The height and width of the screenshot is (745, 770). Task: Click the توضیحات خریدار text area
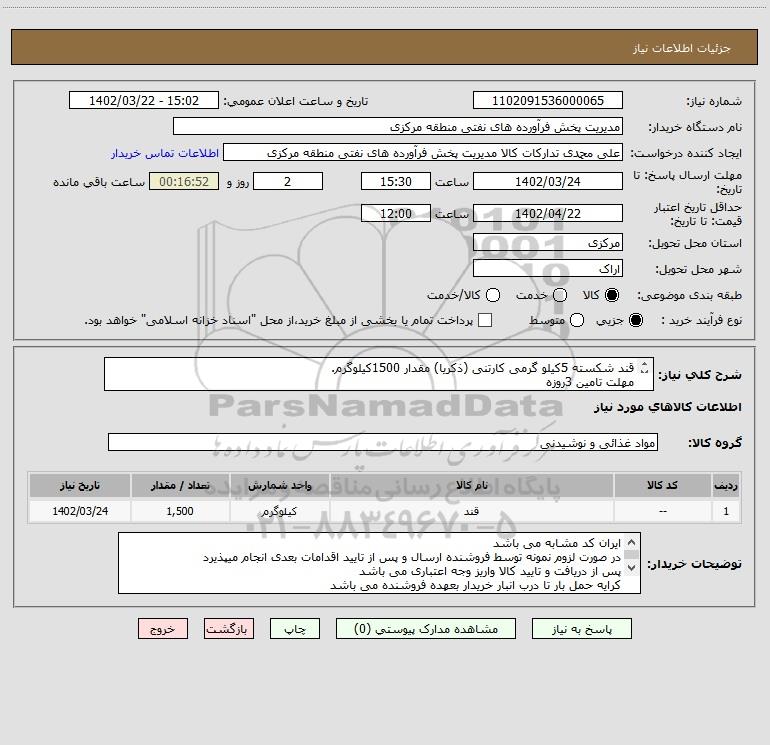point(379,563)
